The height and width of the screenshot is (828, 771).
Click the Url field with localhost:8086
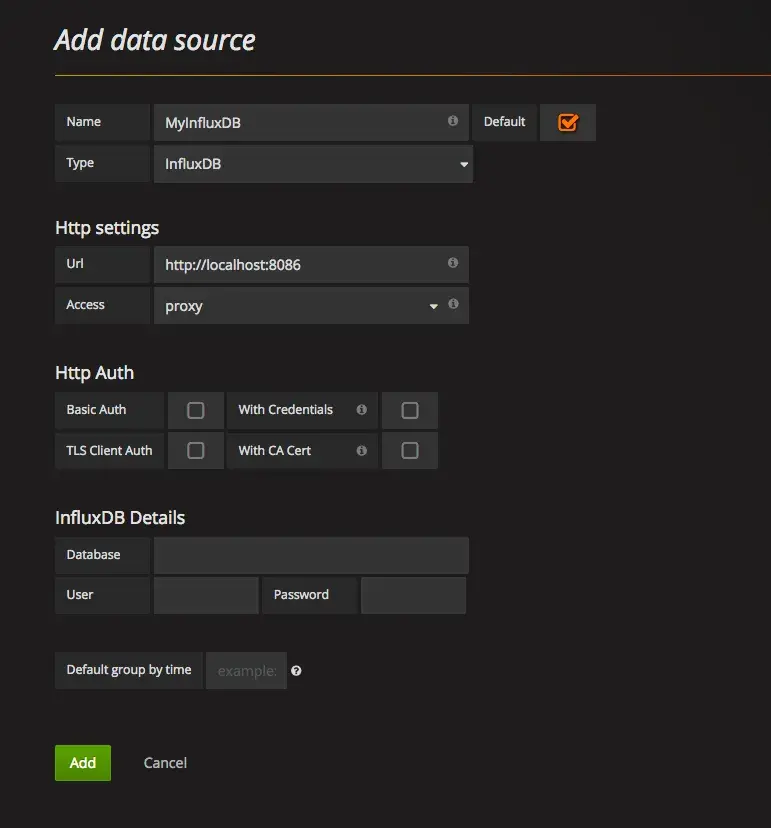click(311, 265)
